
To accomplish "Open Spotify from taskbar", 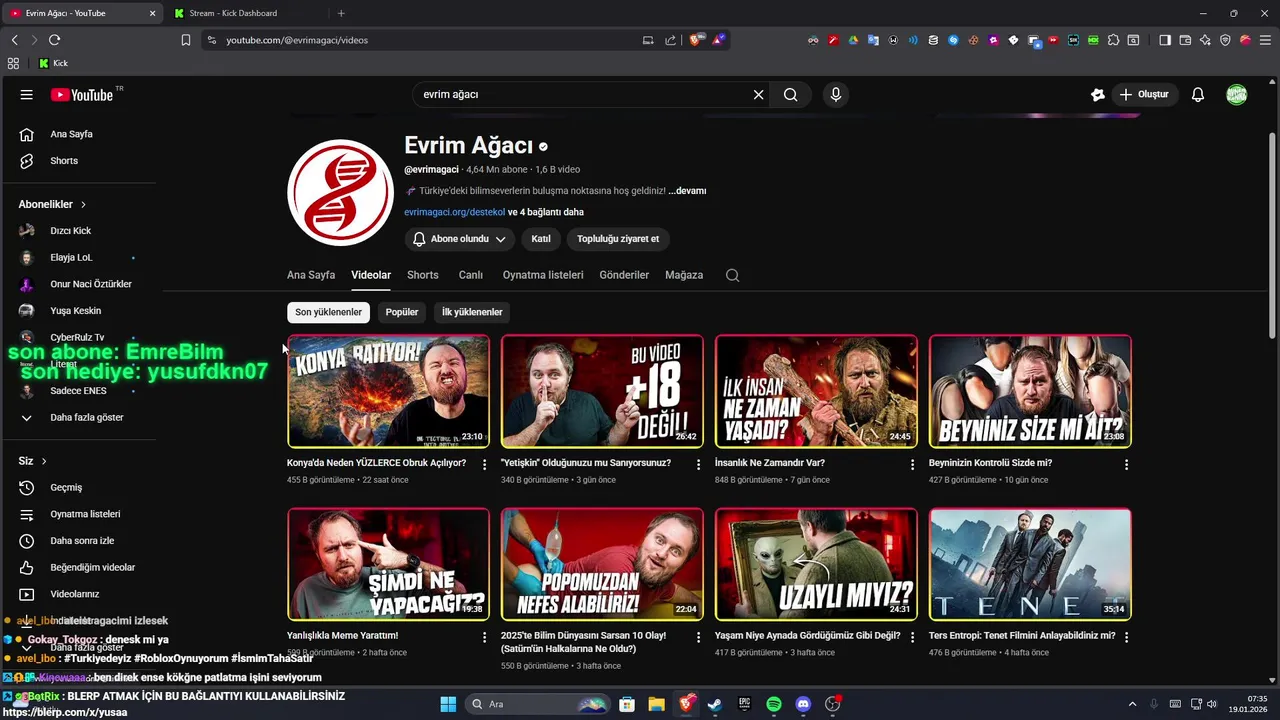I will [x=774, y=704].
